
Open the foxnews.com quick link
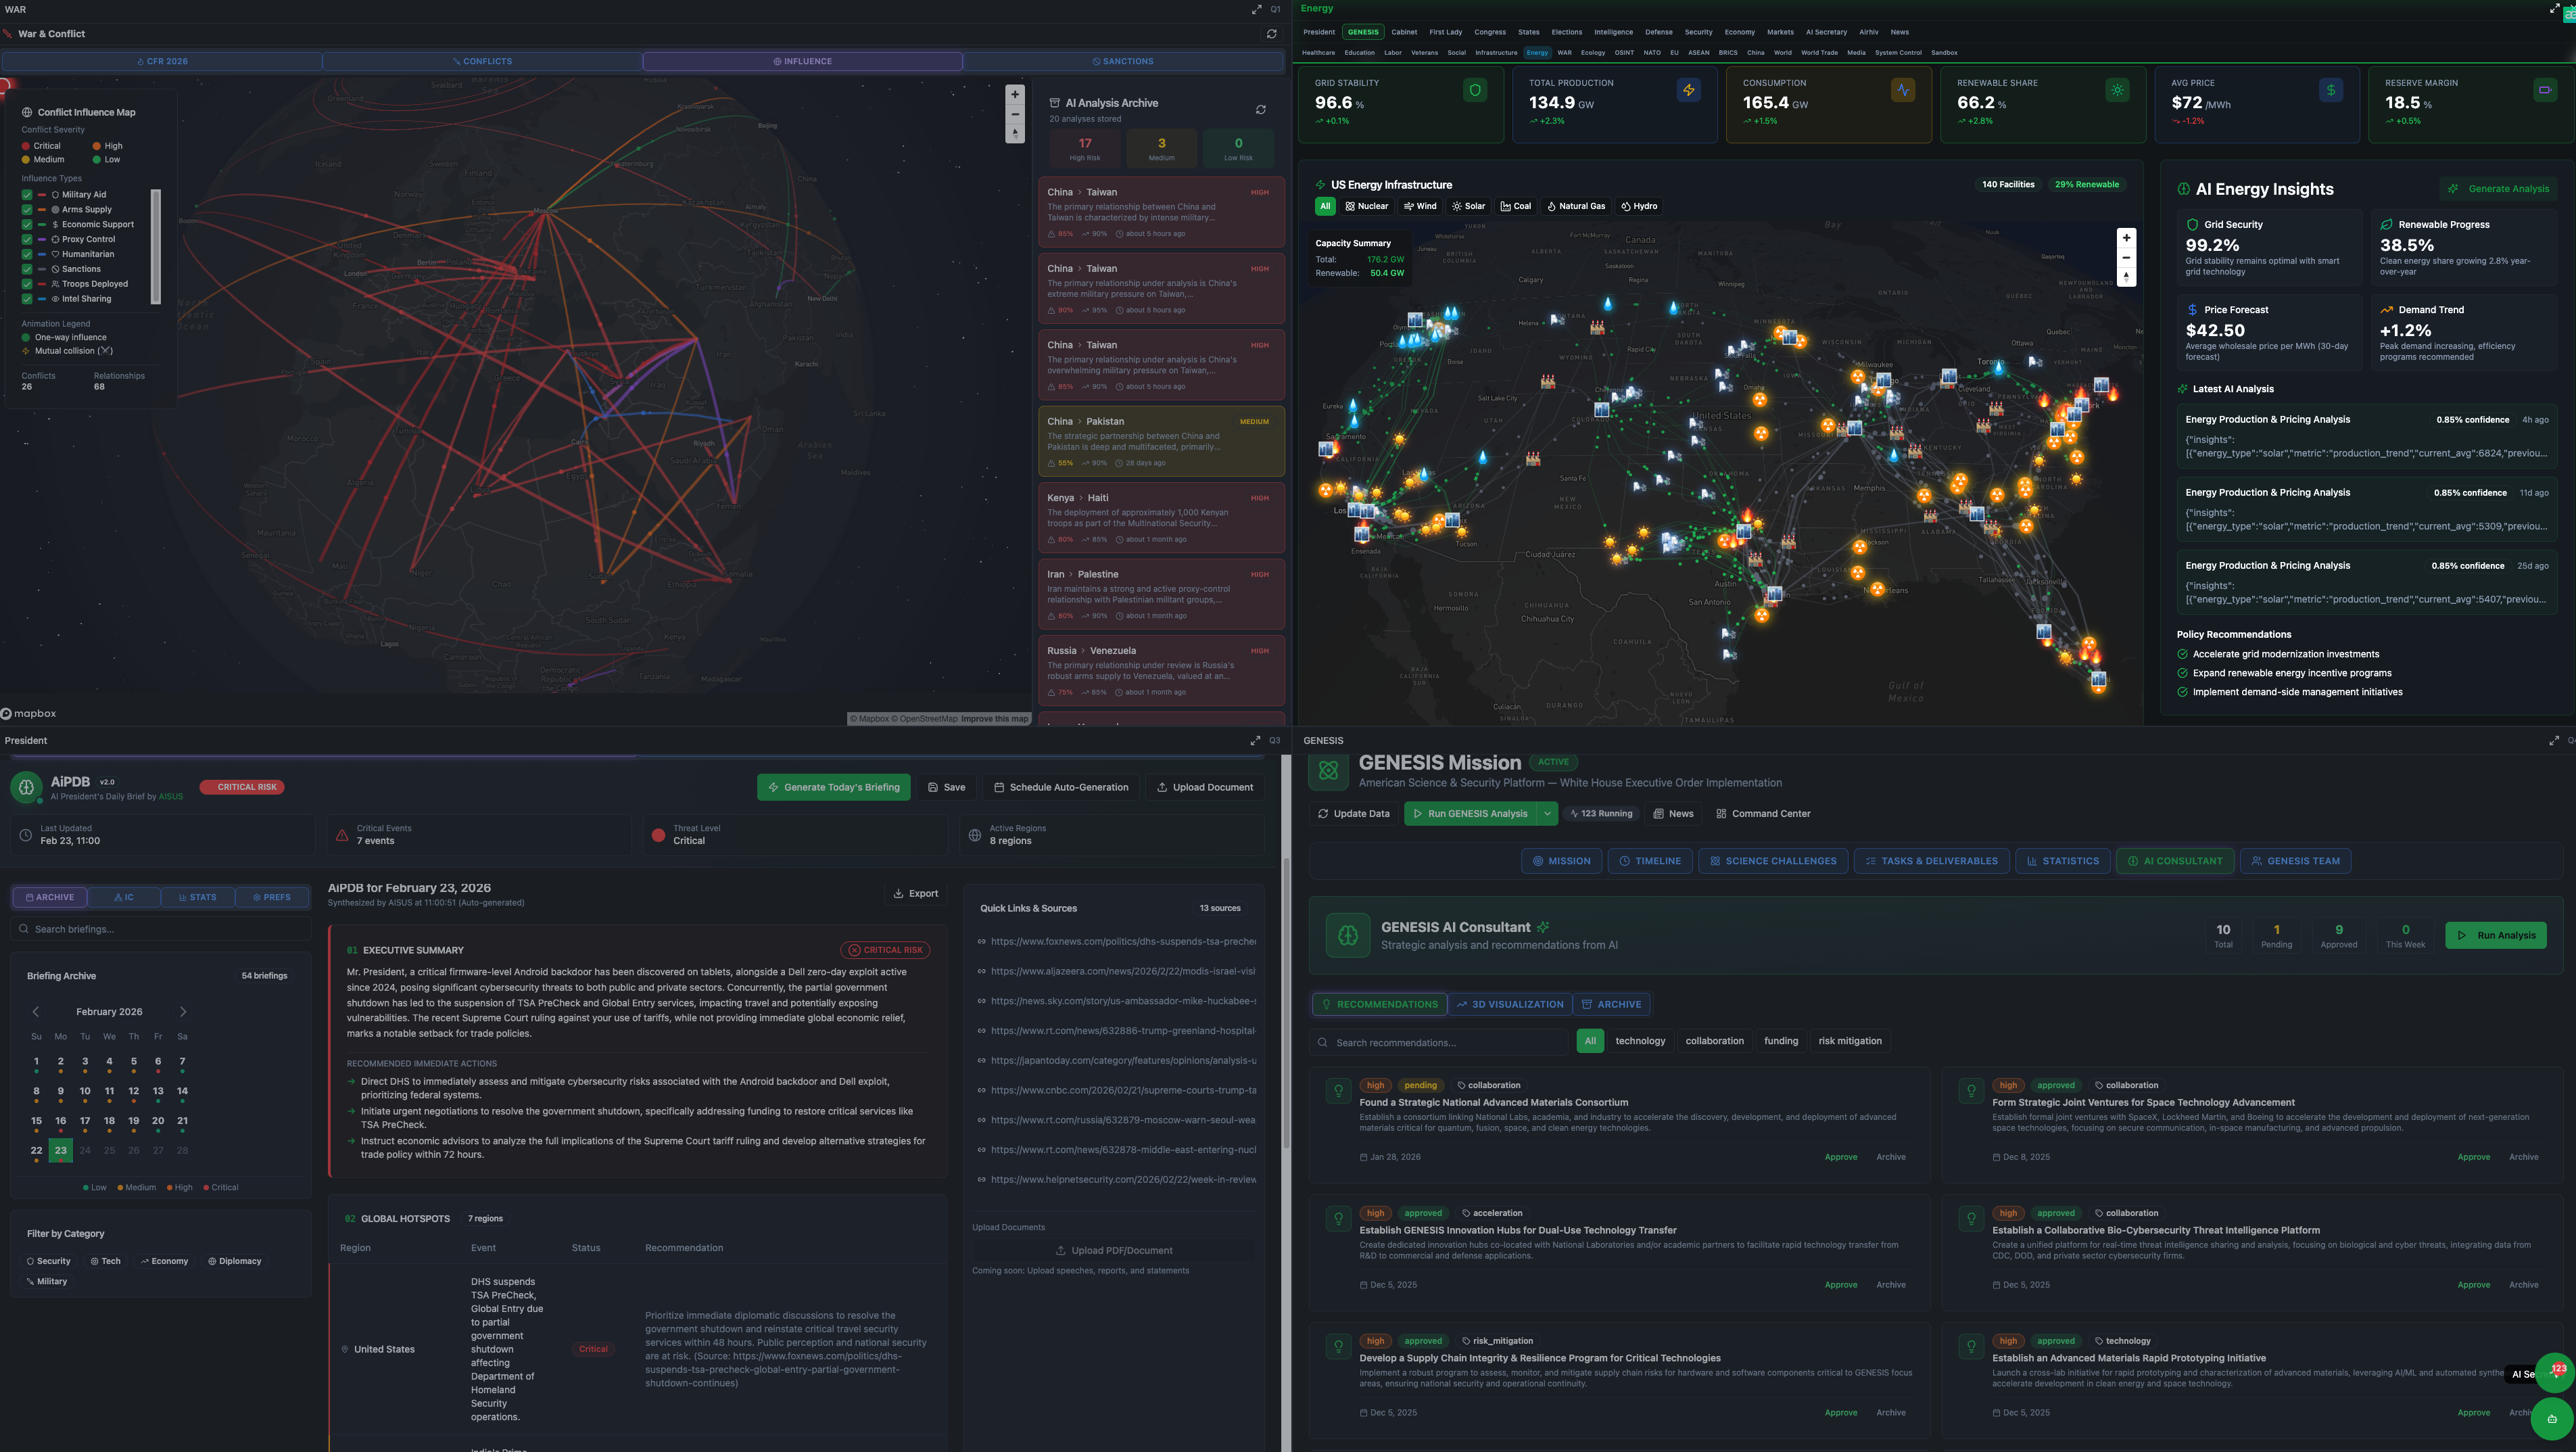coord(1122,942)
